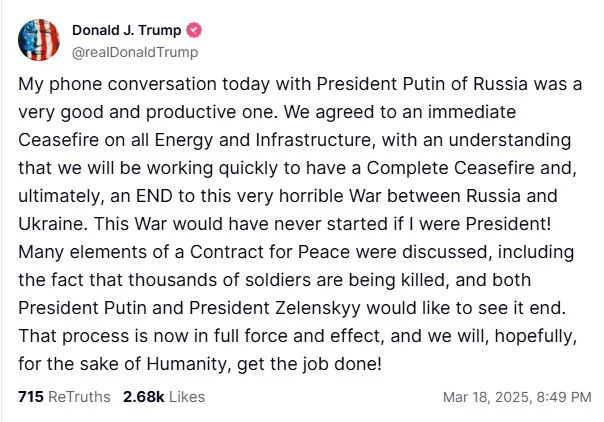Click the Mar 18, 2025 timestamp

point(517,397)
